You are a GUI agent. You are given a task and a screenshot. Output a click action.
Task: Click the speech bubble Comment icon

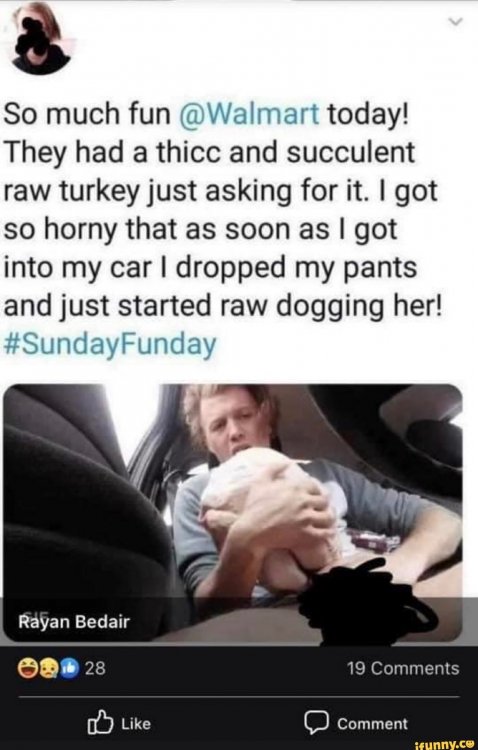(x=316, y=722)
